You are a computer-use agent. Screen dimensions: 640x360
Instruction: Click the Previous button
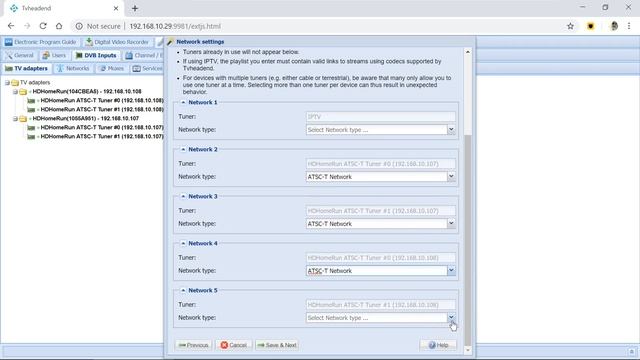pyautogui.click(x=193, y=345)
